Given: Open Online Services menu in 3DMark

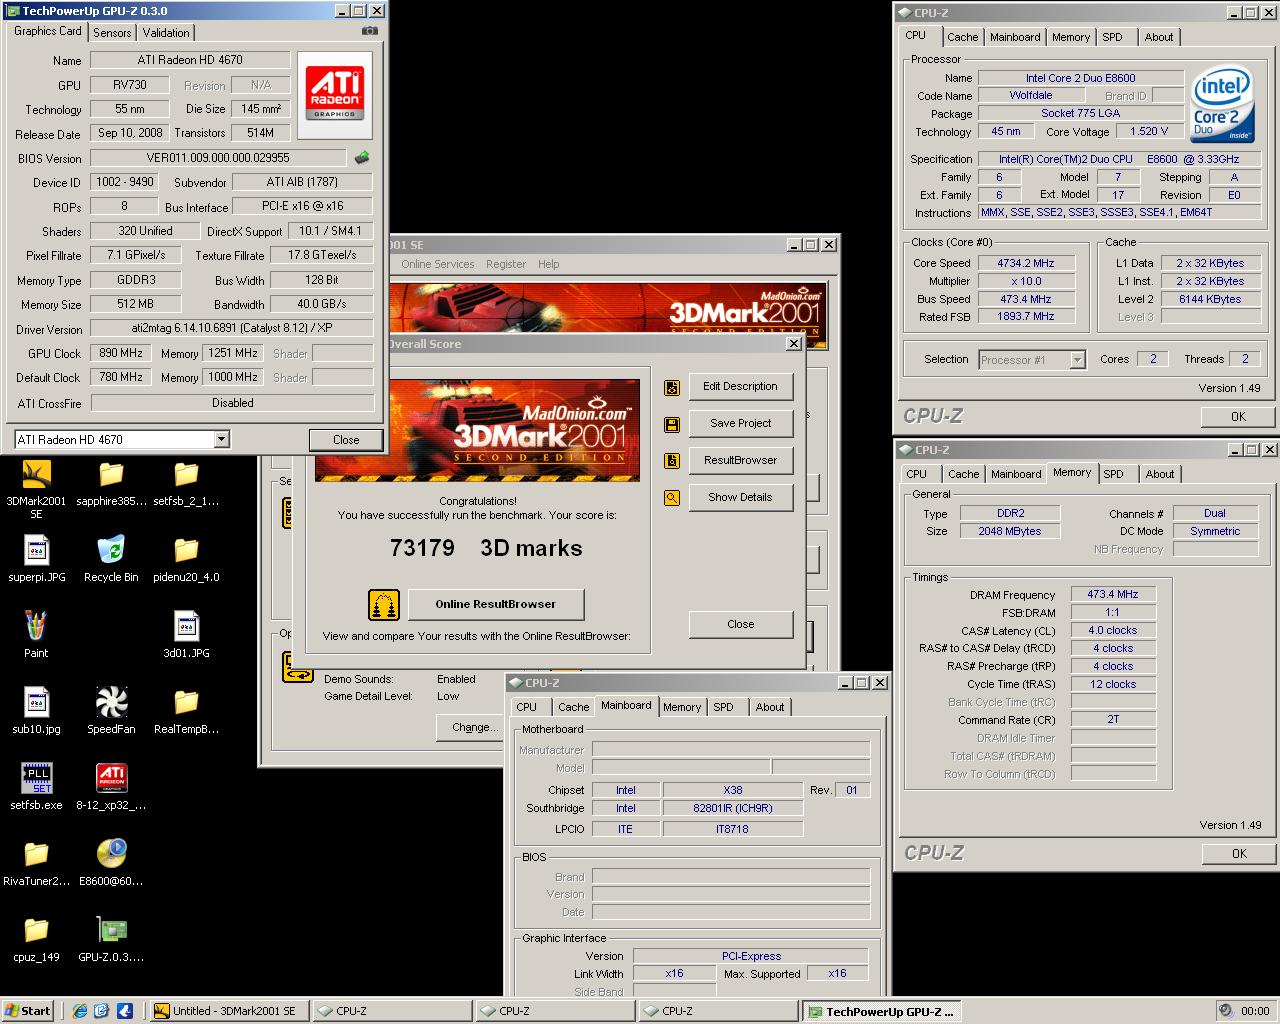Looking at the screenshot, I should click(x=438, y=264).
